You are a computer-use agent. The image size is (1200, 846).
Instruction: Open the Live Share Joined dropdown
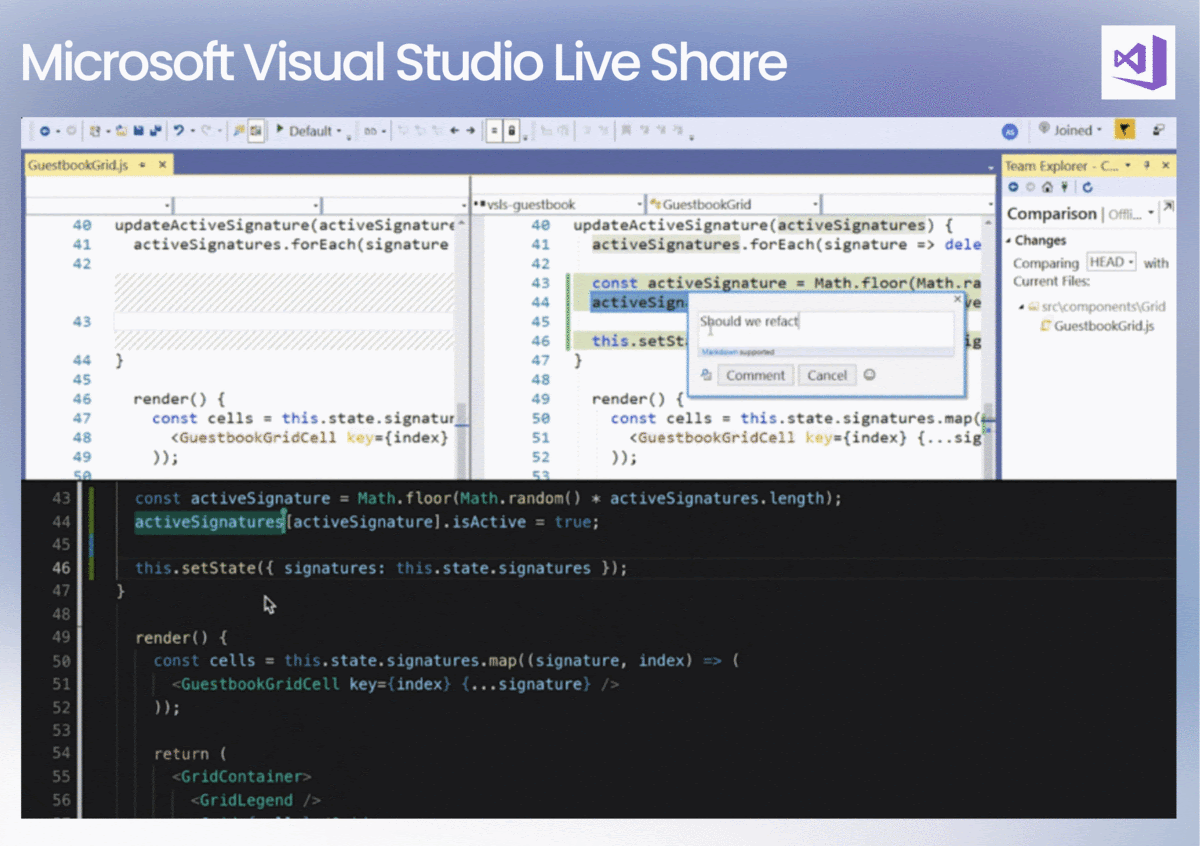coord(1070,130)
